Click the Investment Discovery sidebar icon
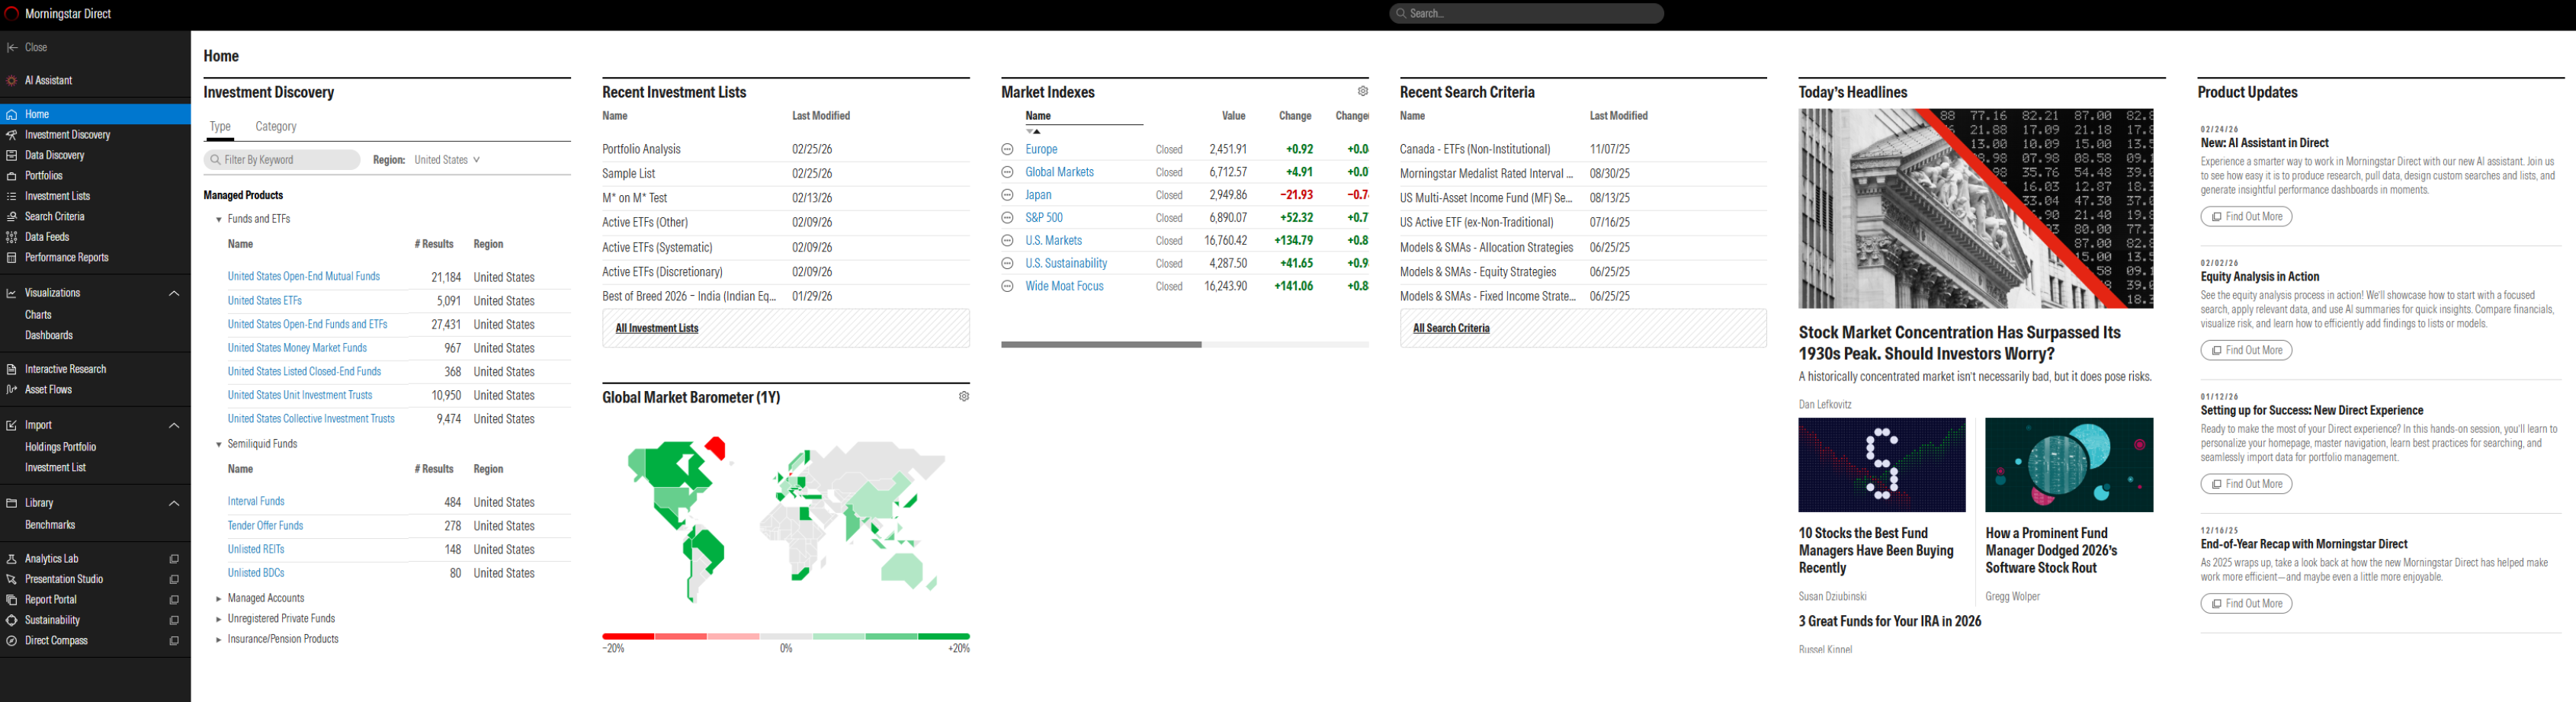Image resolution: width=2576 pixels, height=702 pixels. pos(12,135)
